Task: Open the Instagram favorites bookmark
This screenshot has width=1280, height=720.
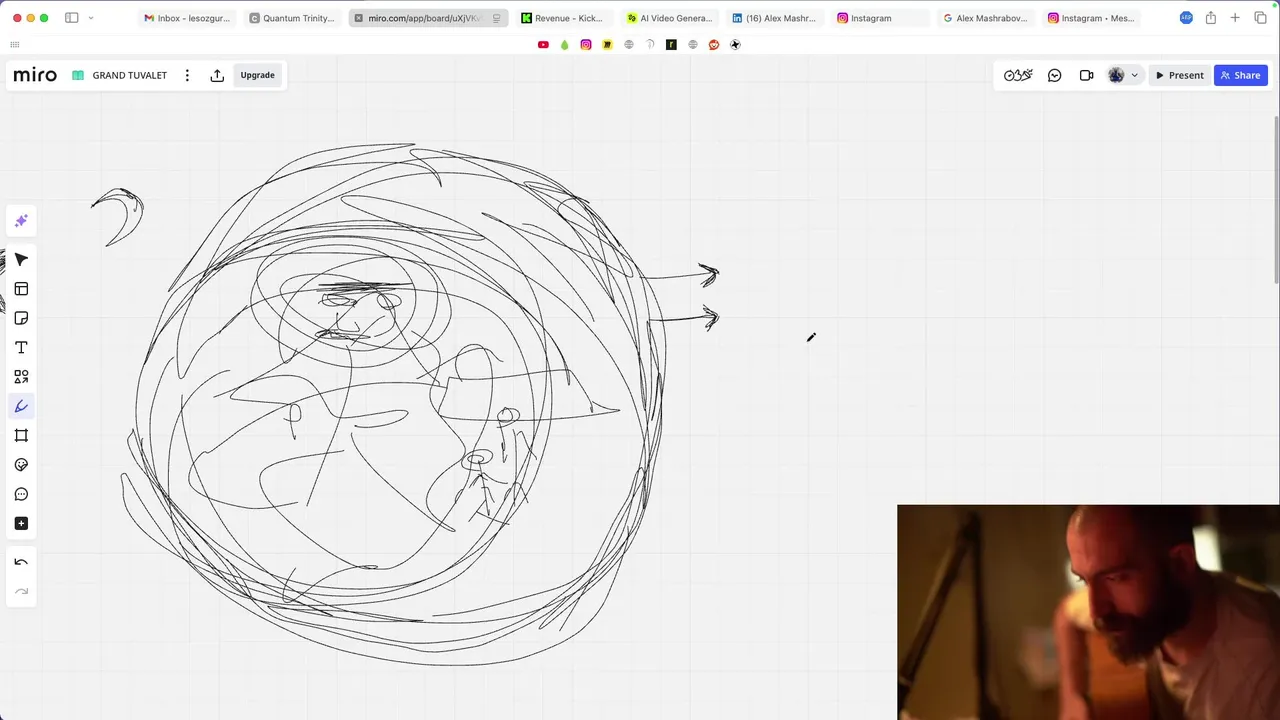Action: [586, 45]
